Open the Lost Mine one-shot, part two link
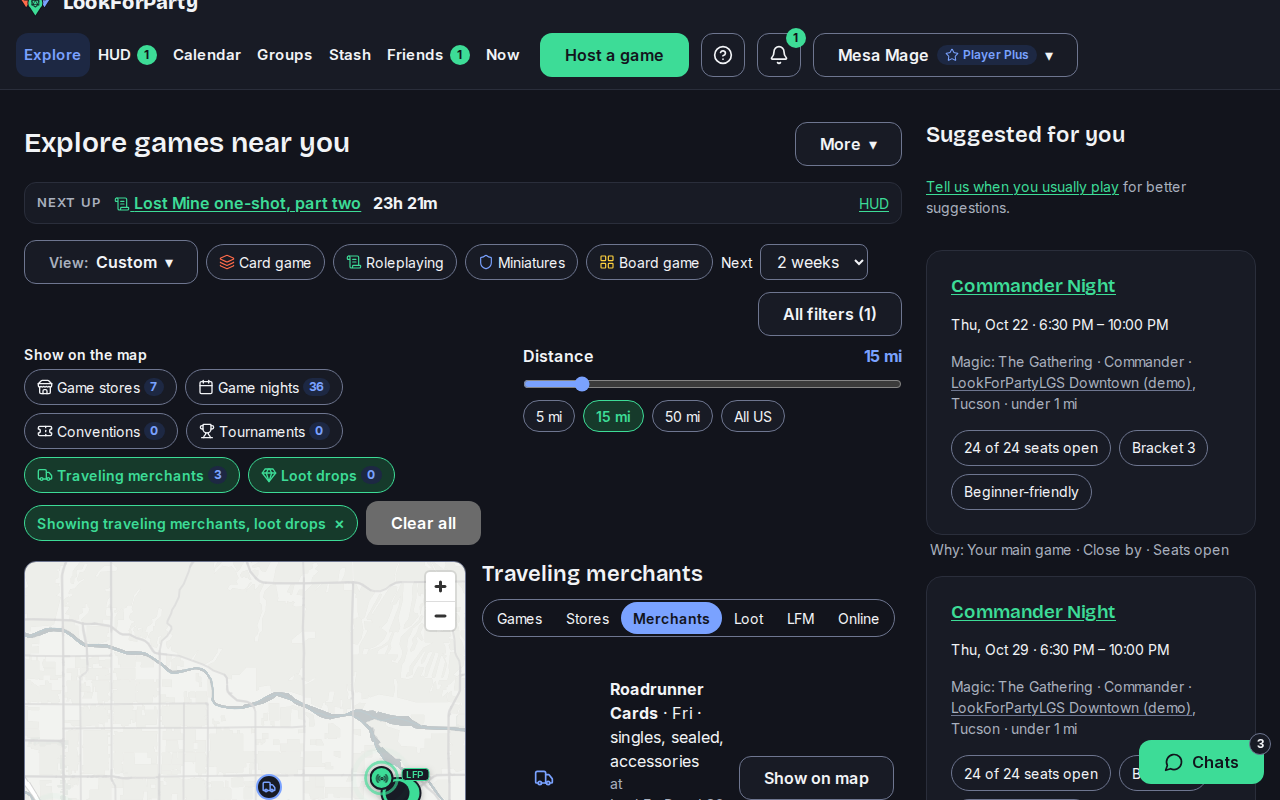This screenshot has width=1280, height=800. click(x=247, y=203)
